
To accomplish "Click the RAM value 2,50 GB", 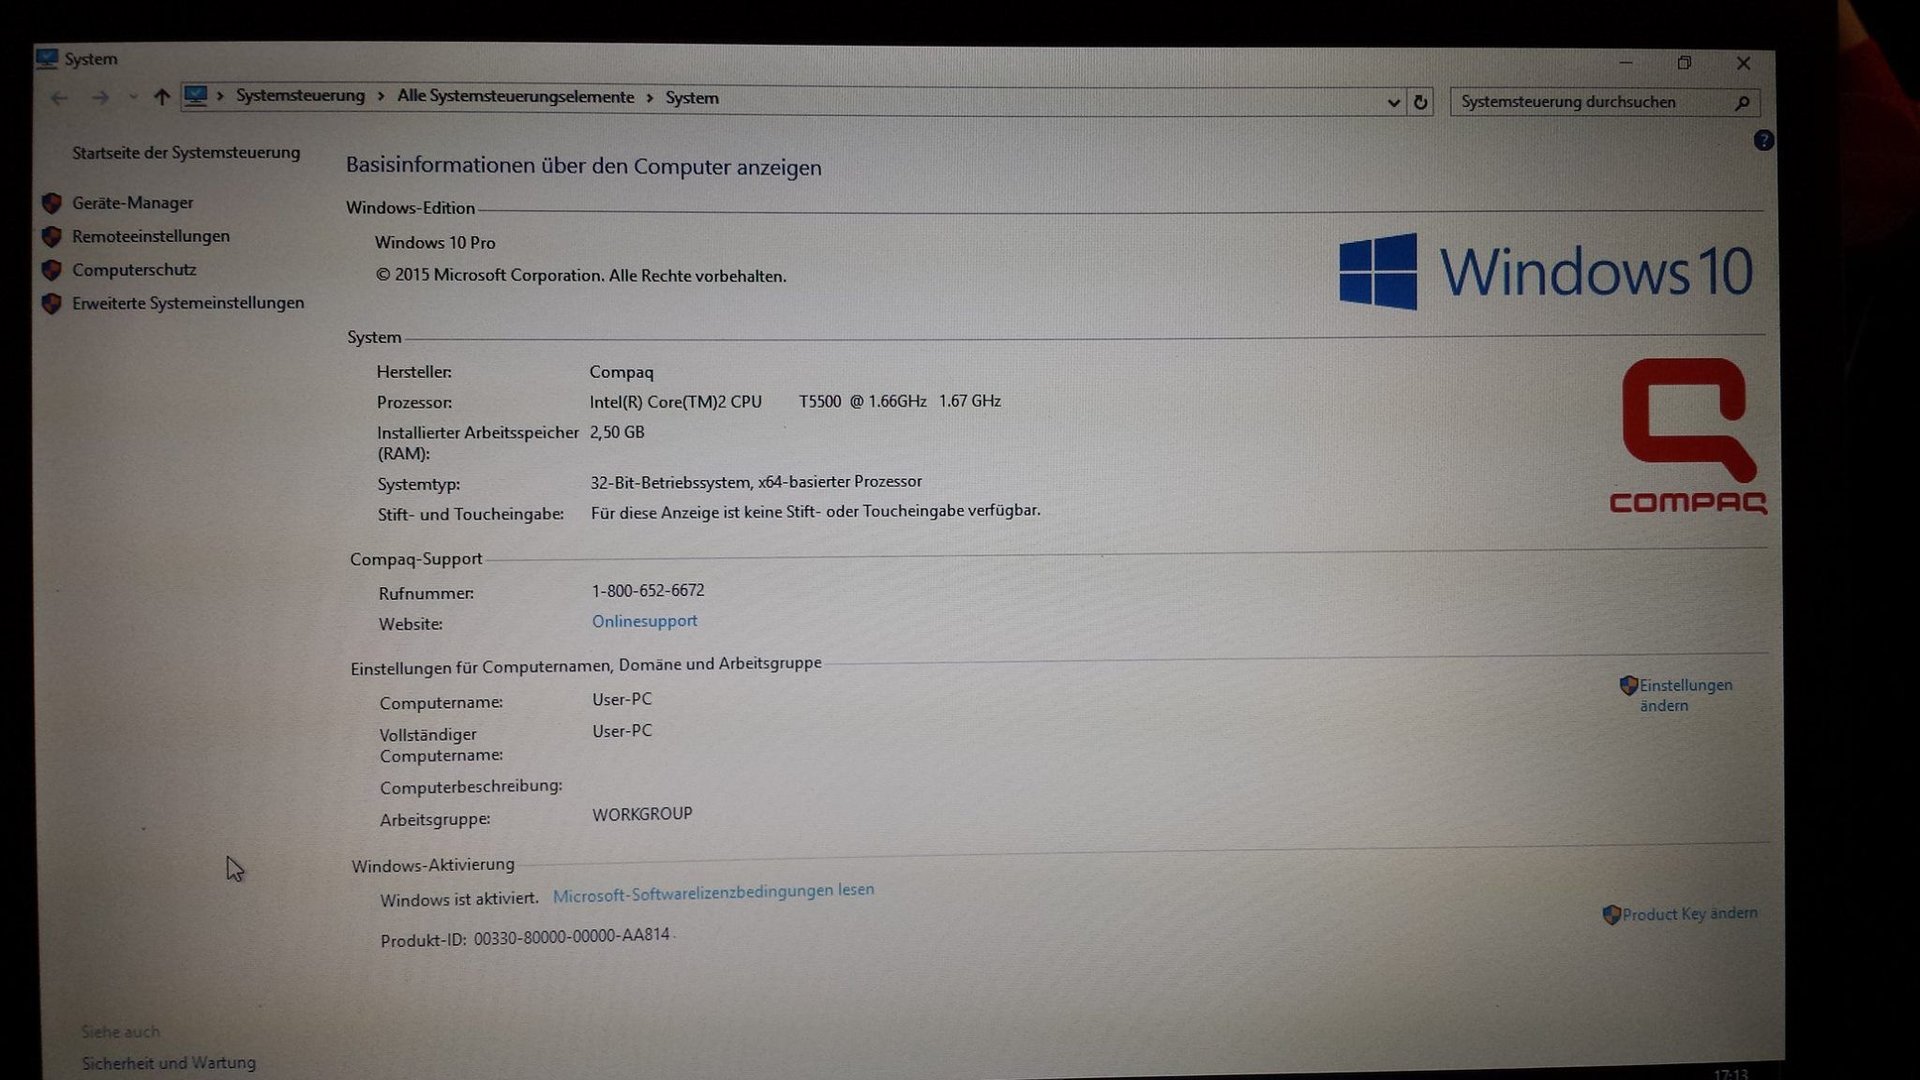I will coord(617,432).
